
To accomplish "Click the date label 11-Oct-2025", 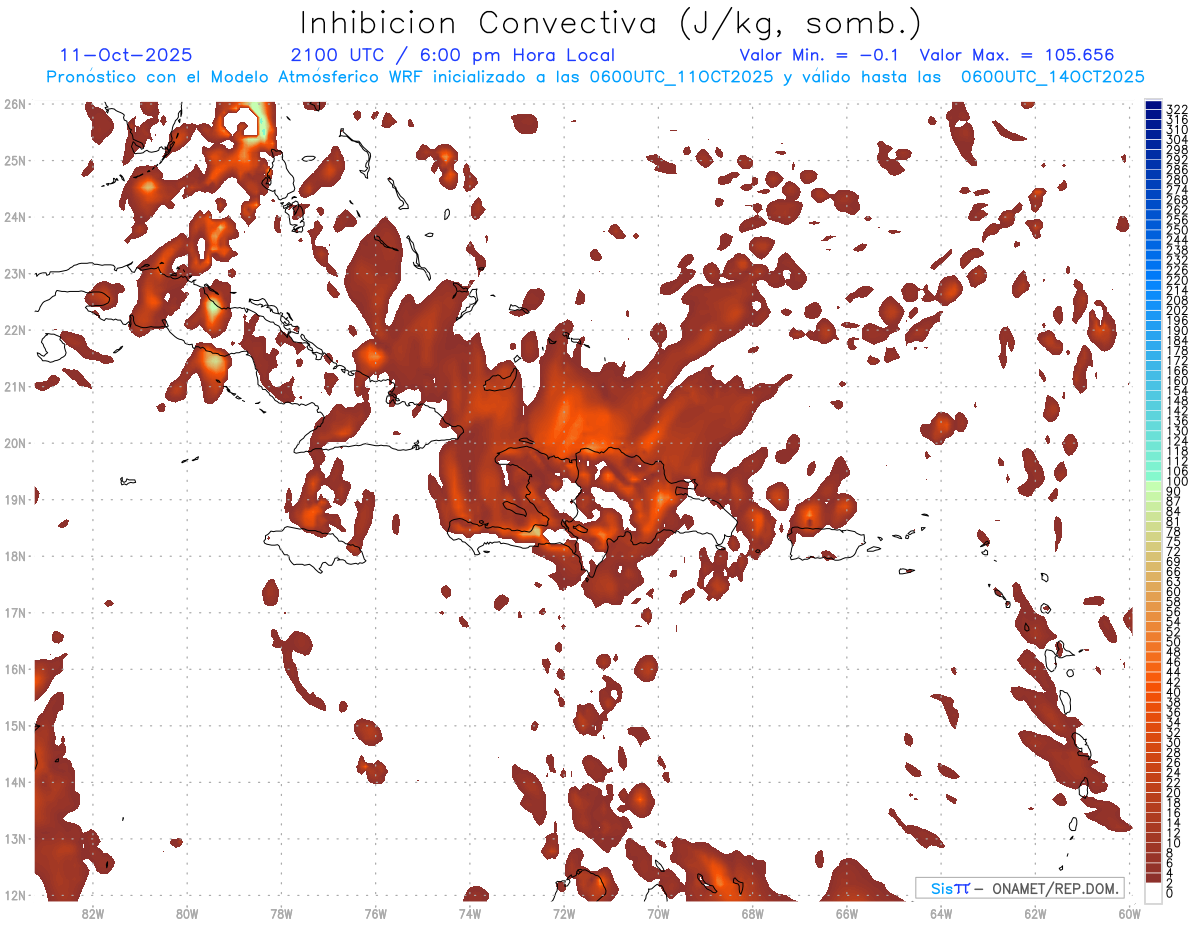I will 126,55.
